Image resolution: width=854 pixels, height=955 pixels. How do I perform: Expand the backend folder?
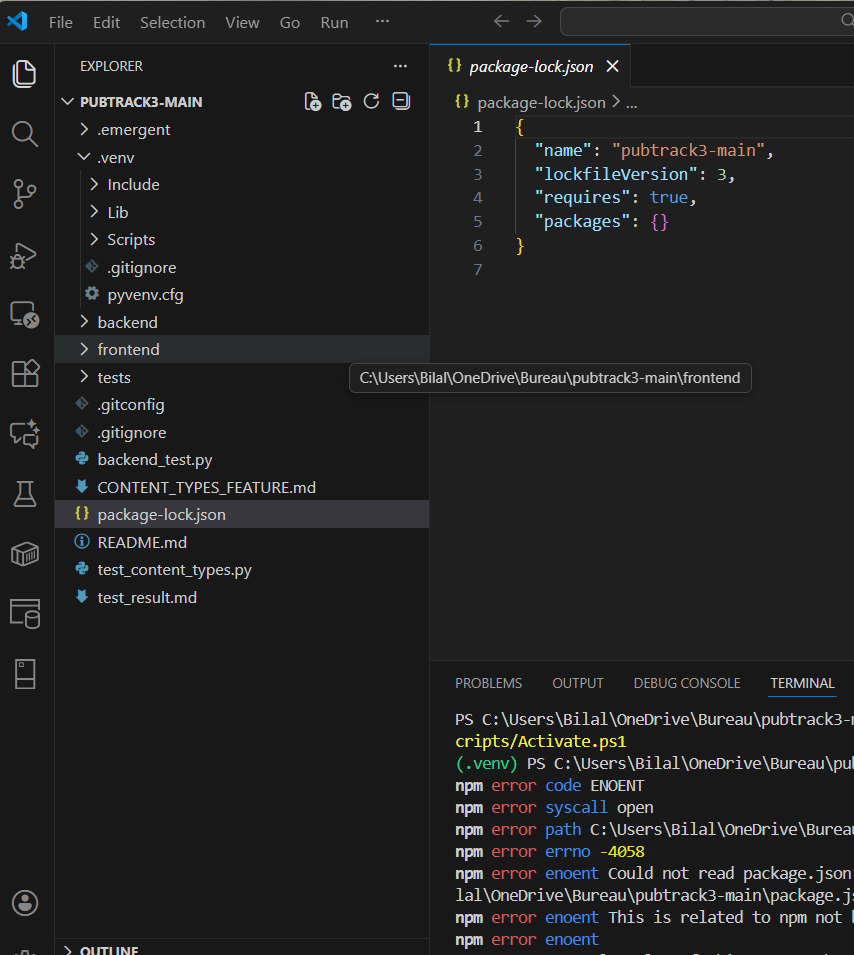[127, 322]
